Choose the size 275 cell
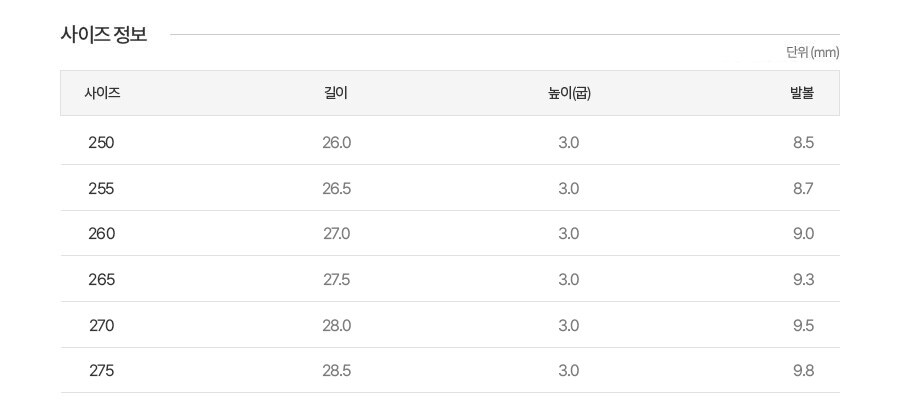 [101, 370]
